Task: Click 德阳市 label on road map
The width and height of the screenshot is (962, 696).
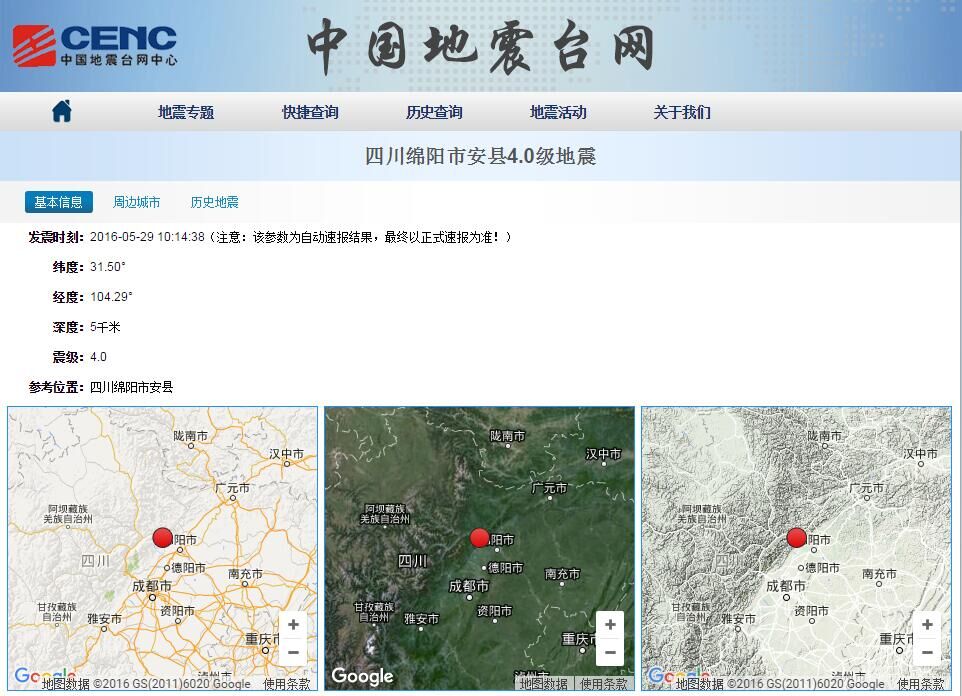Action: point(188,568)
